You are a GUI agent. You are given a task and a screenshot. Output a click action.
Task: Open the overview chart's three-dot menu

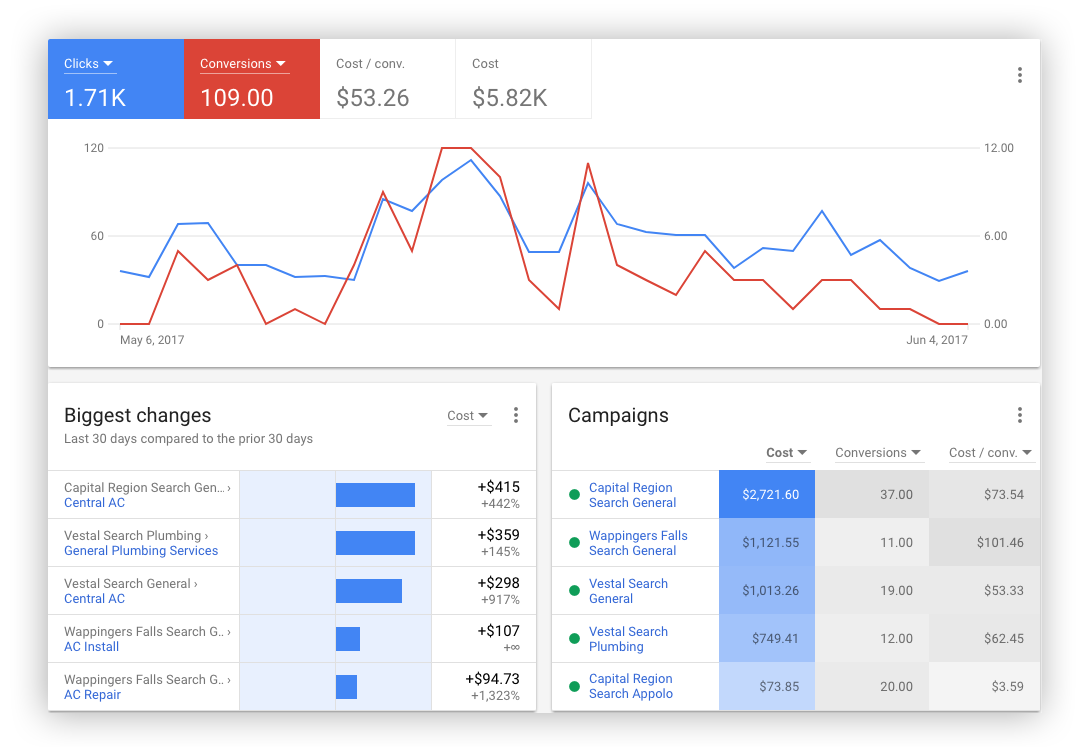1019,75
